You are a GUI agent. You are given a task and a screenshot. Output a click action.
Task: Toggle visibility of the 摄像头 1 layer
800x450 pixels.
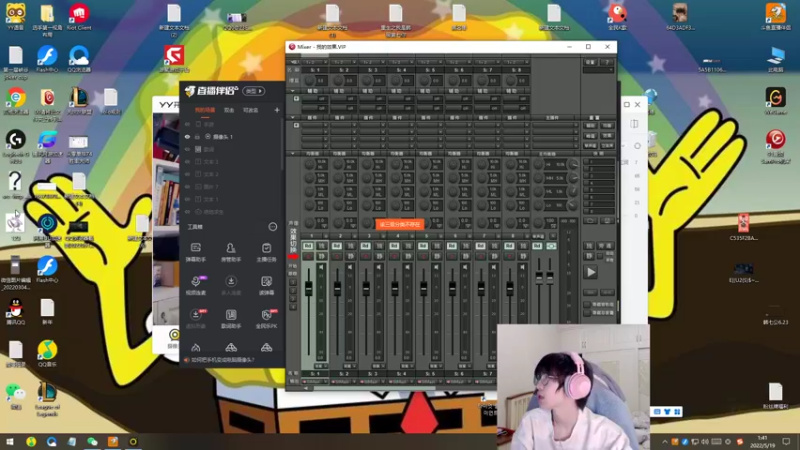187,137
